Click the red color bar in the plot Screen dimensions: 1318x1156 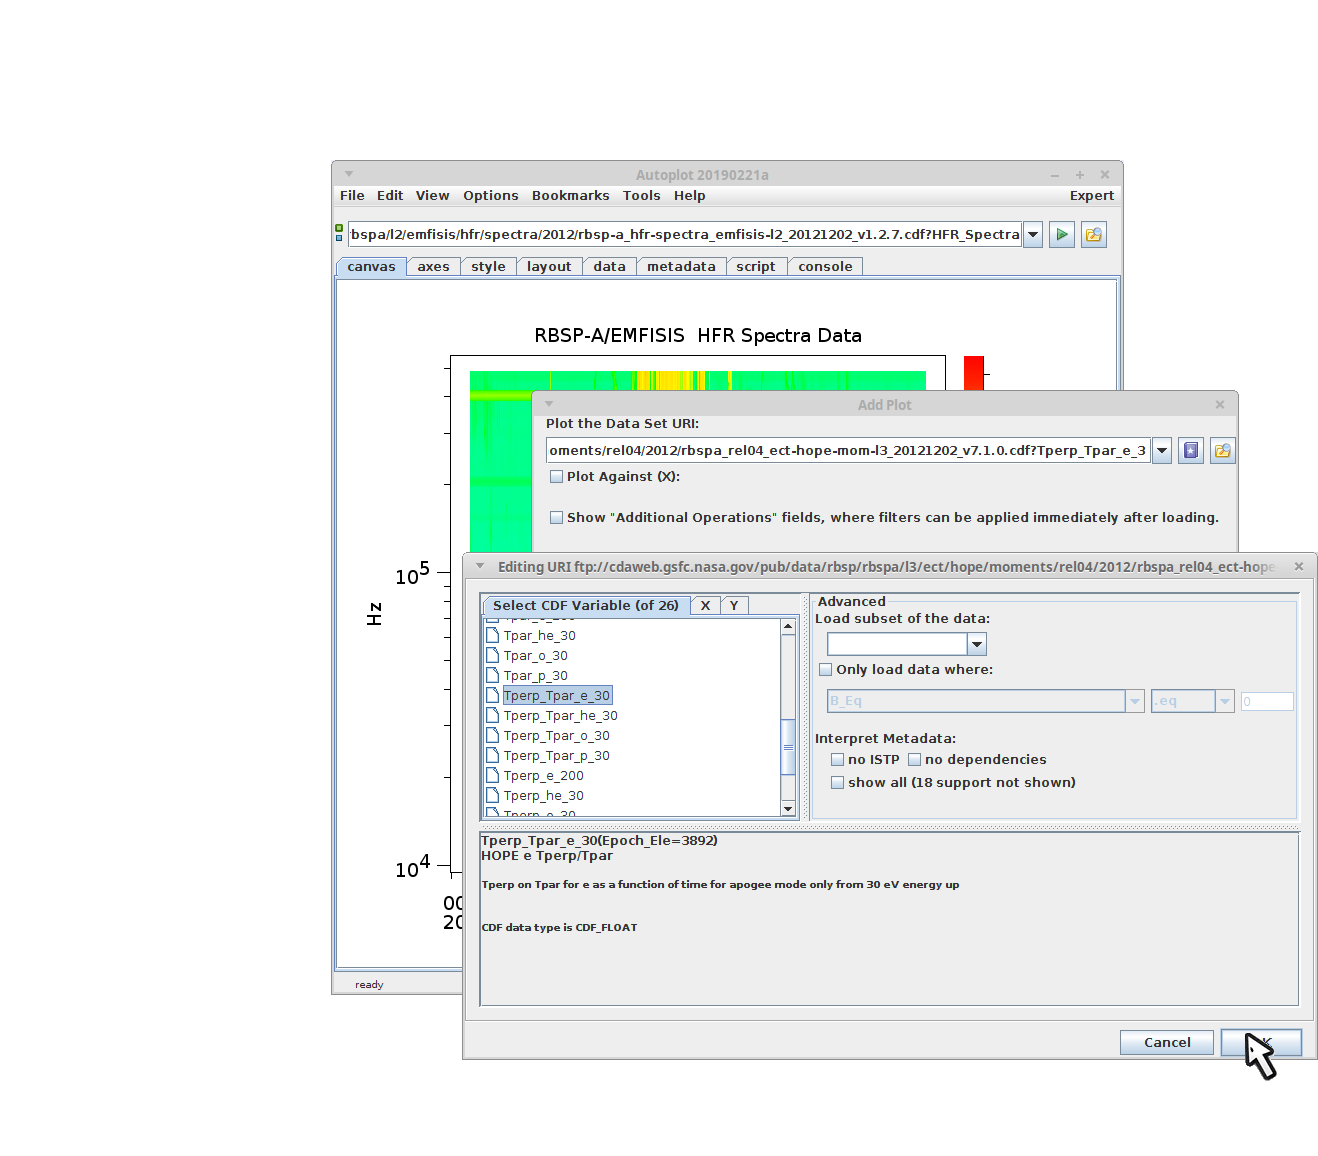[974, 372]
